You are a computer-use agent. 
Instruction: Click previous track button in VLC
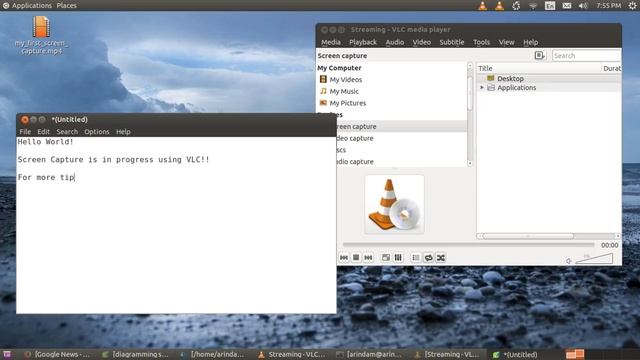344,258
